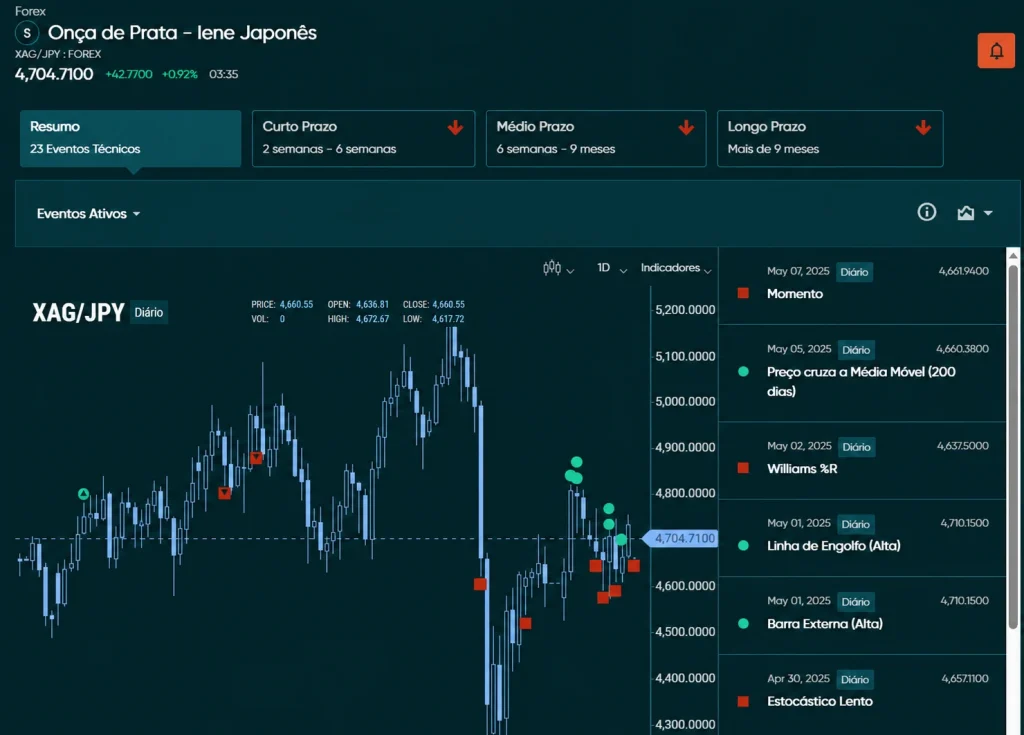Click red square beside Estocástico Lento

coord(743,701)
